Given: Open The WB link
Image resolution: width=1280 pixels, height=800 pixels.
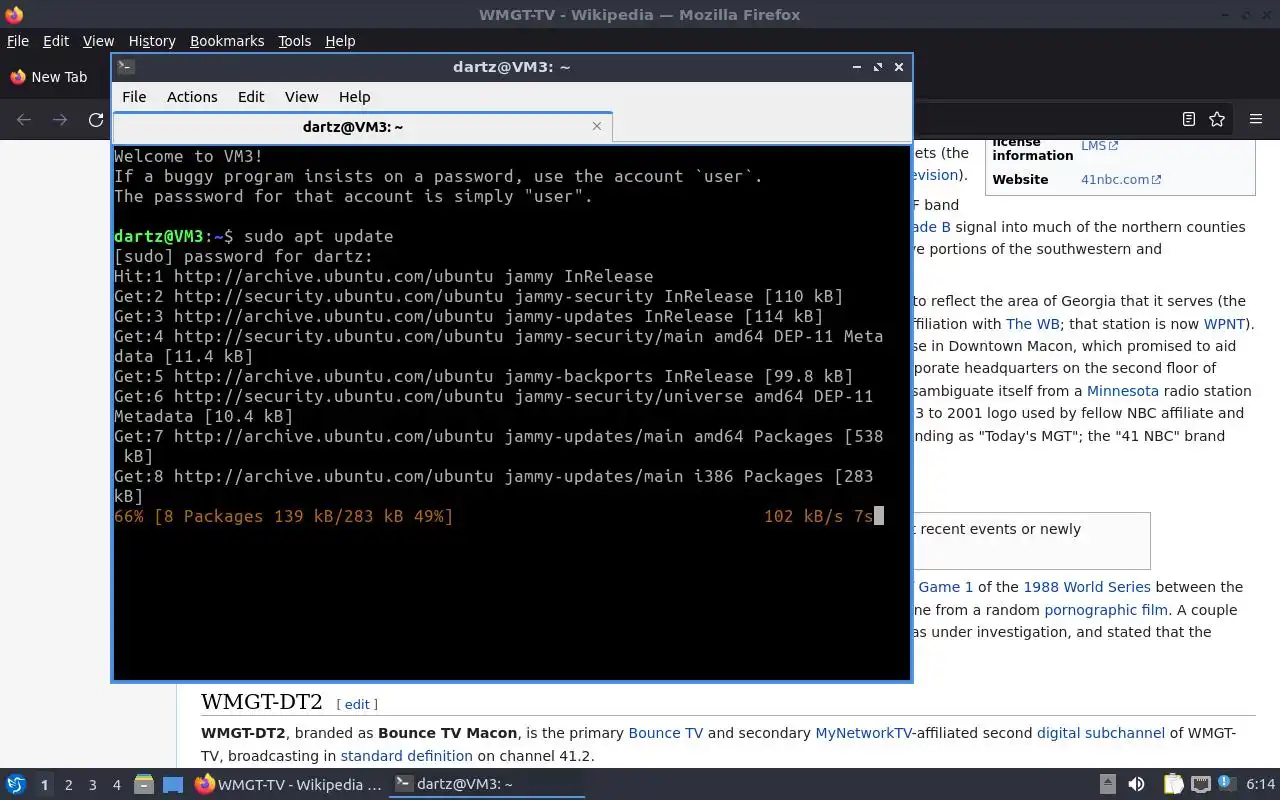Looking at the screenshot, I should click(x=1033, y=324).
